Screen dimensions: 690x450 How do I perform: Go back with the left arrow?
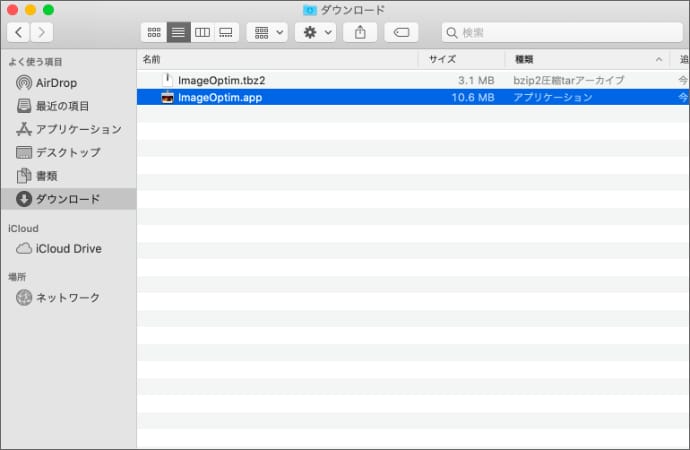tap(18, 33)
